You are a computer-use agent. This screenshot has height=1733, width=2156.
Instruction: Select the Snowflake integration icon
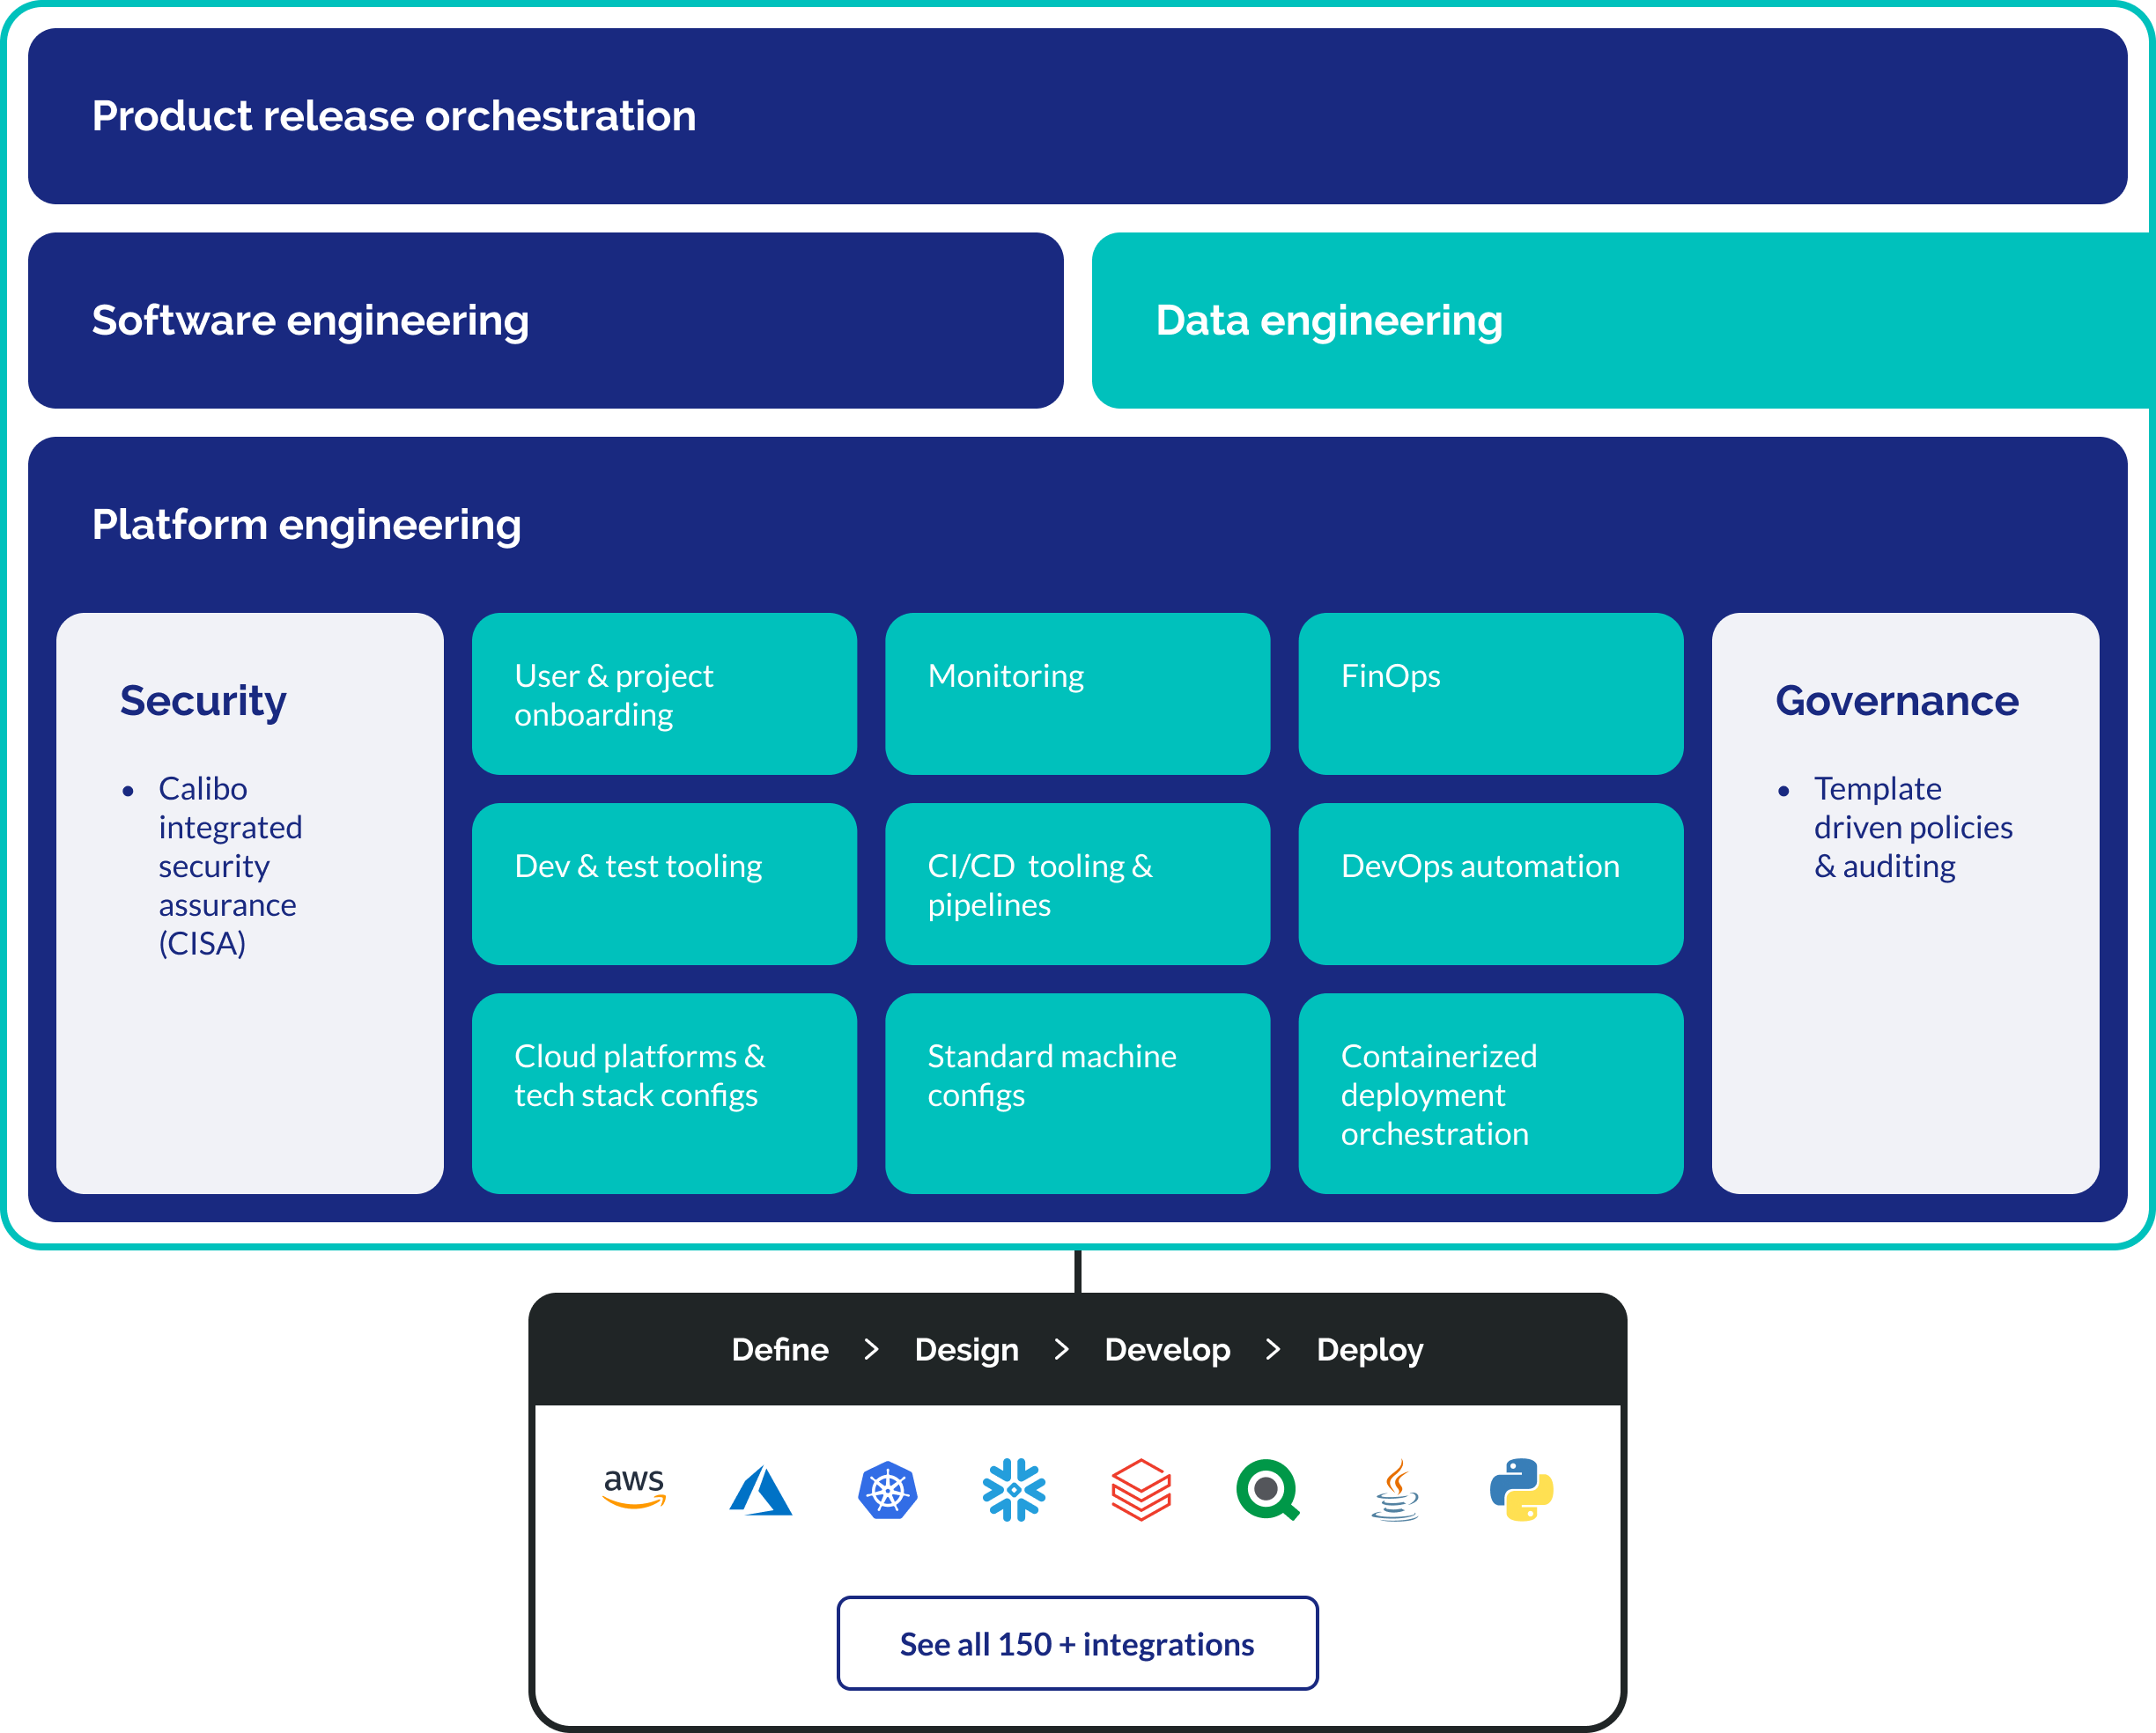tap(1014, 1491)
